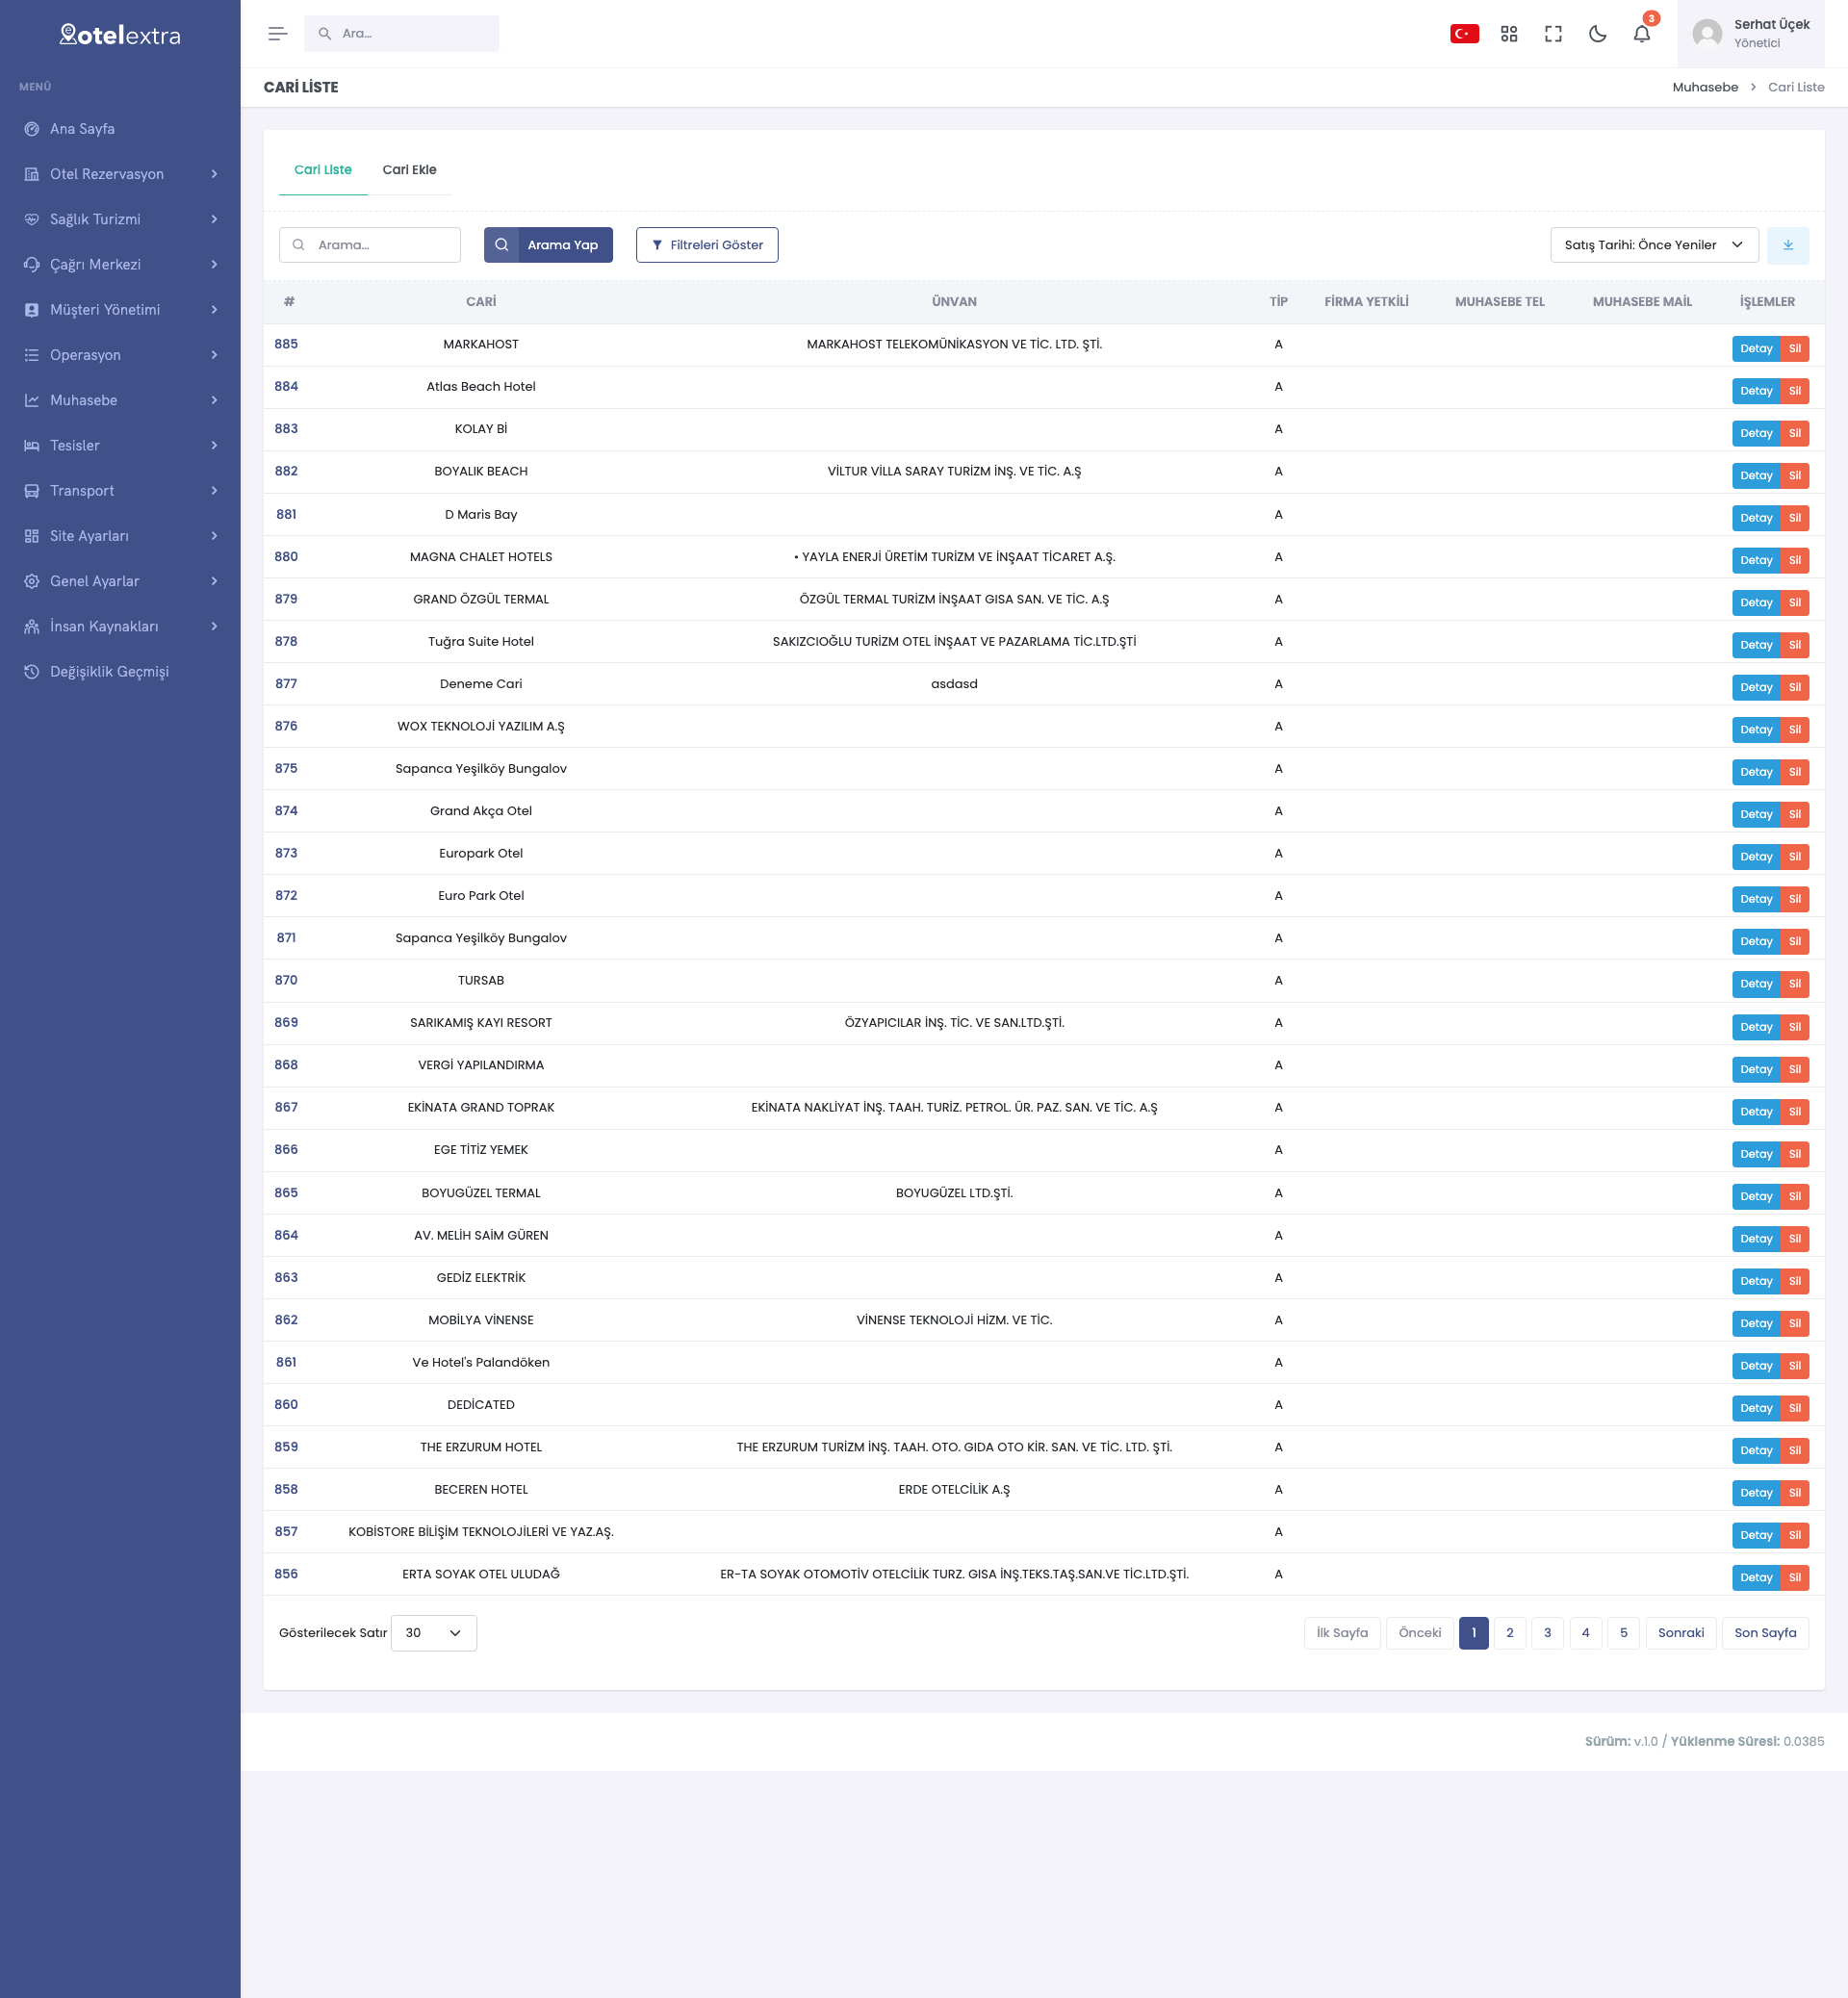
Task: Click the Site Ayarları layout icon
Action: (x=32, y=536)
